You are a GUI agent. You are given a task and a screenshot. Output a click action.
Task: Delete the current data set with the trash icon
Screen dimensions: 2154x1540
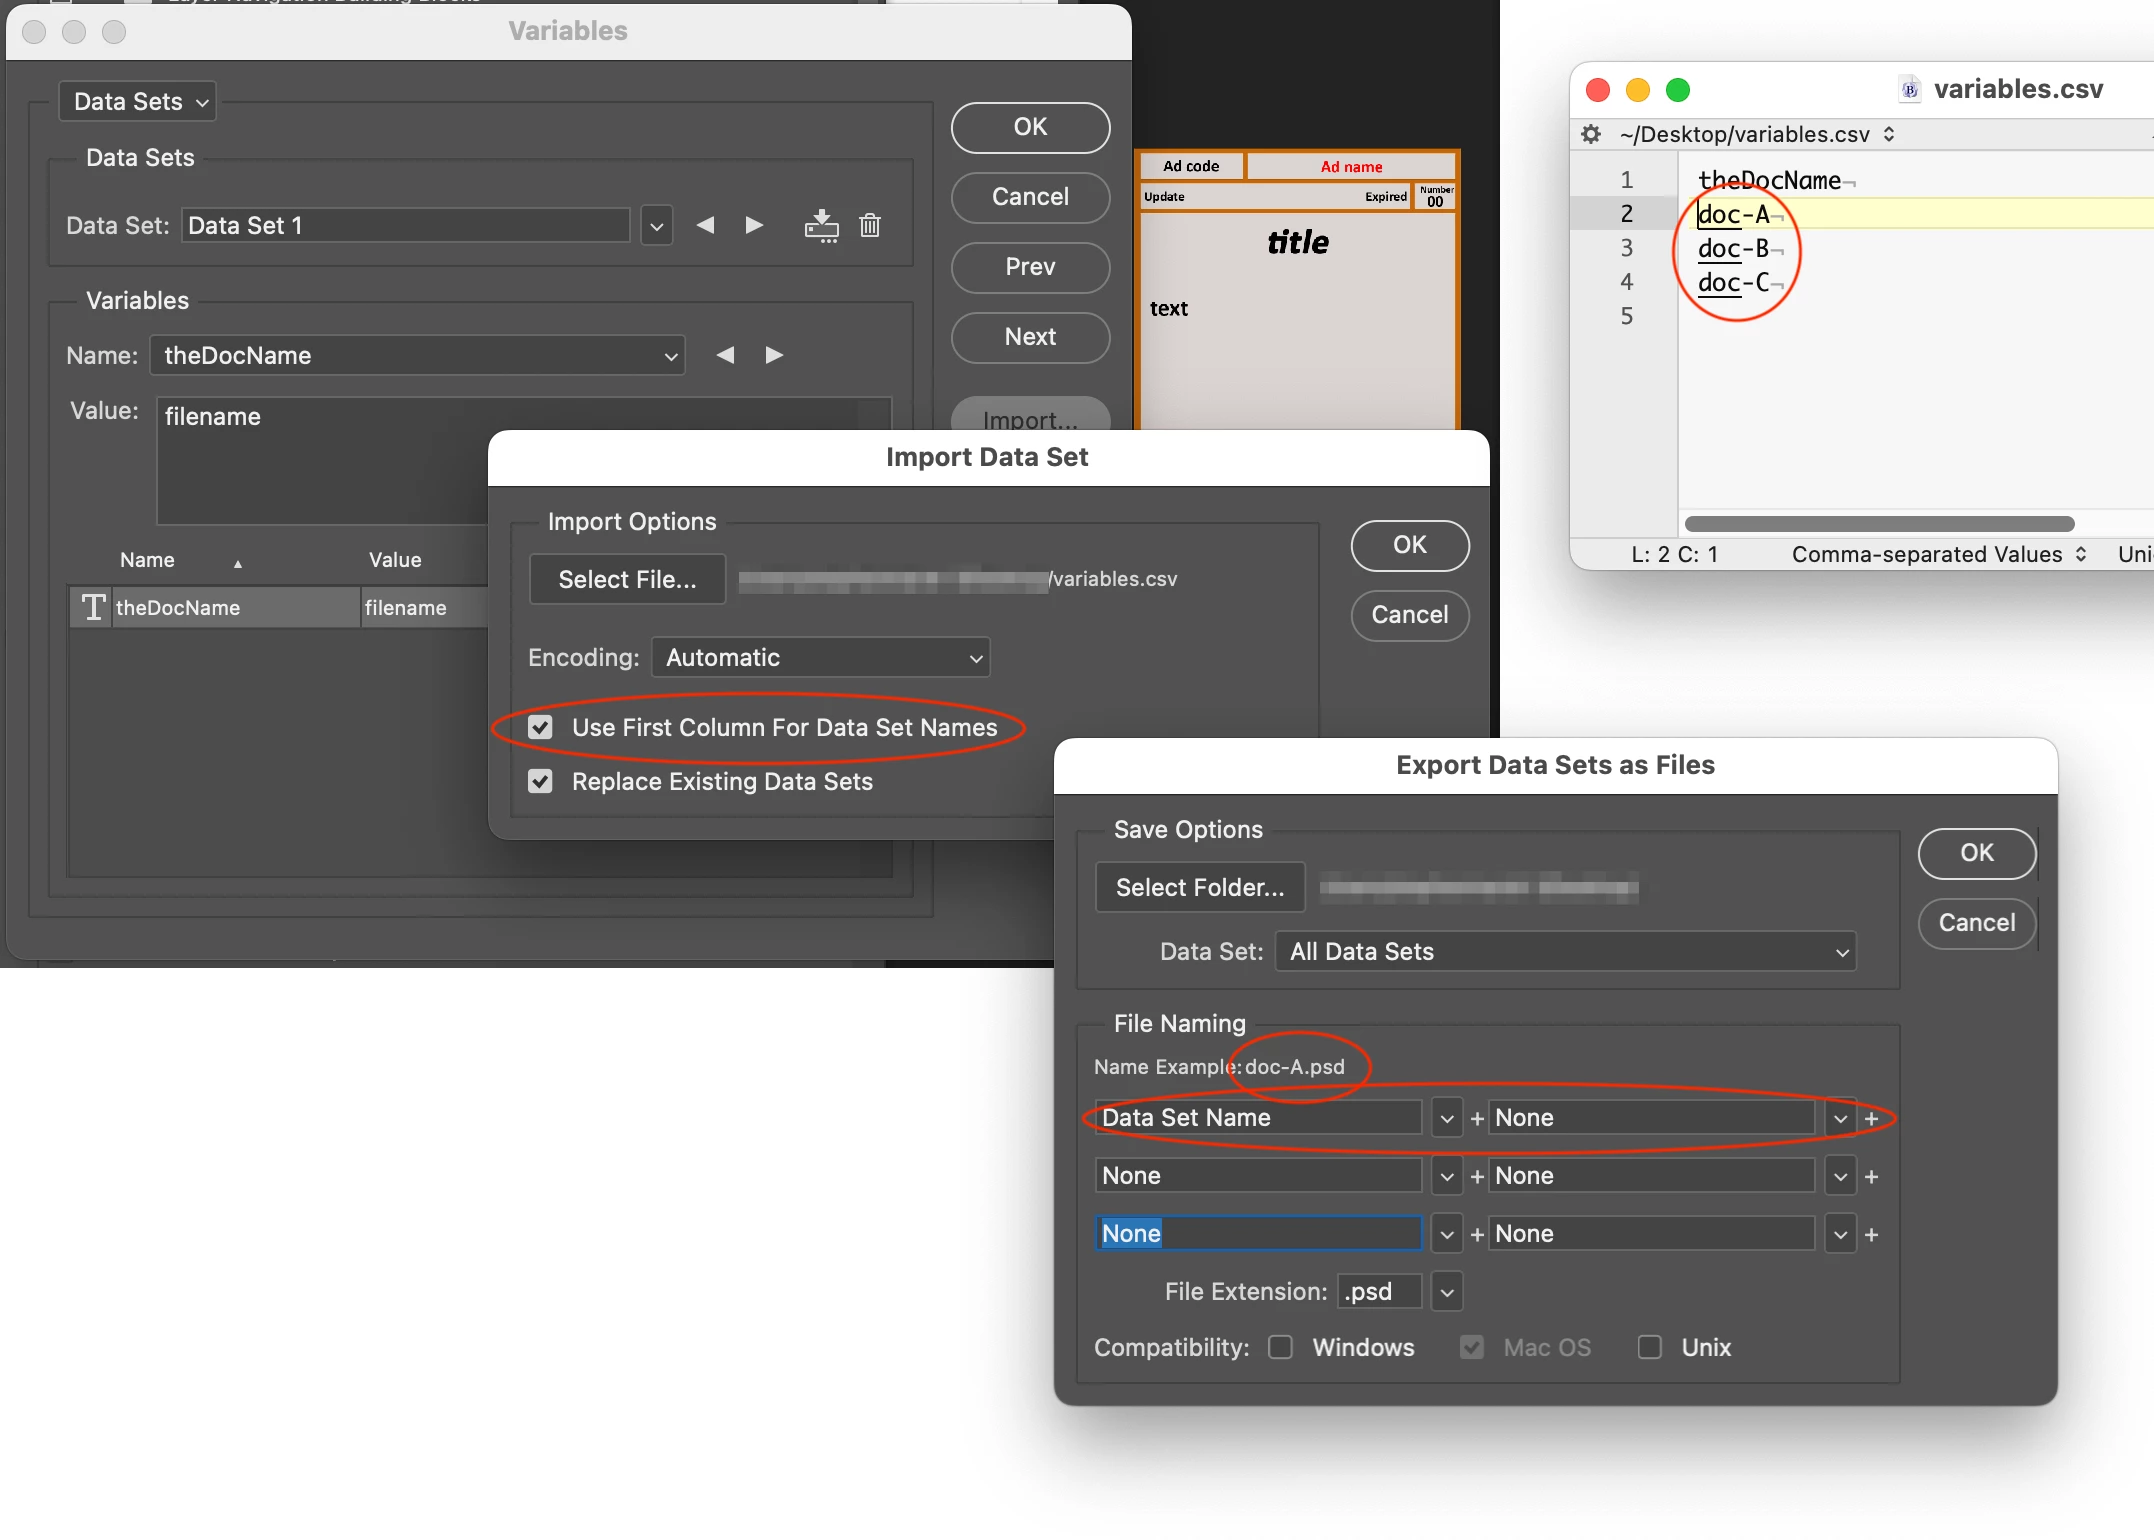pos(870,225)
